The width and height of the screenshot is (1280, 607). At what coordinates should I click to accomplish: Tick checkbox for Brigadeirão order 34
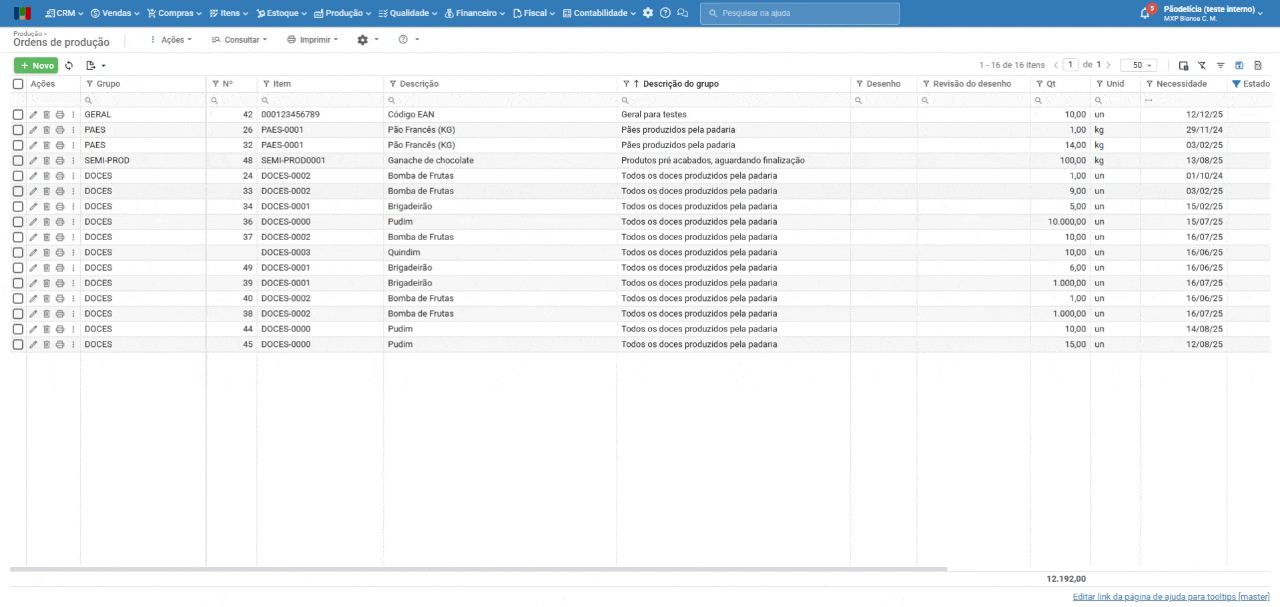(x=18, y=206)
